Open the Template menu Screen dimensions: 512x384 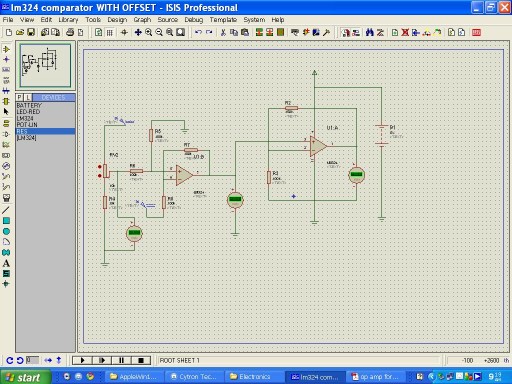click(223, 20)
